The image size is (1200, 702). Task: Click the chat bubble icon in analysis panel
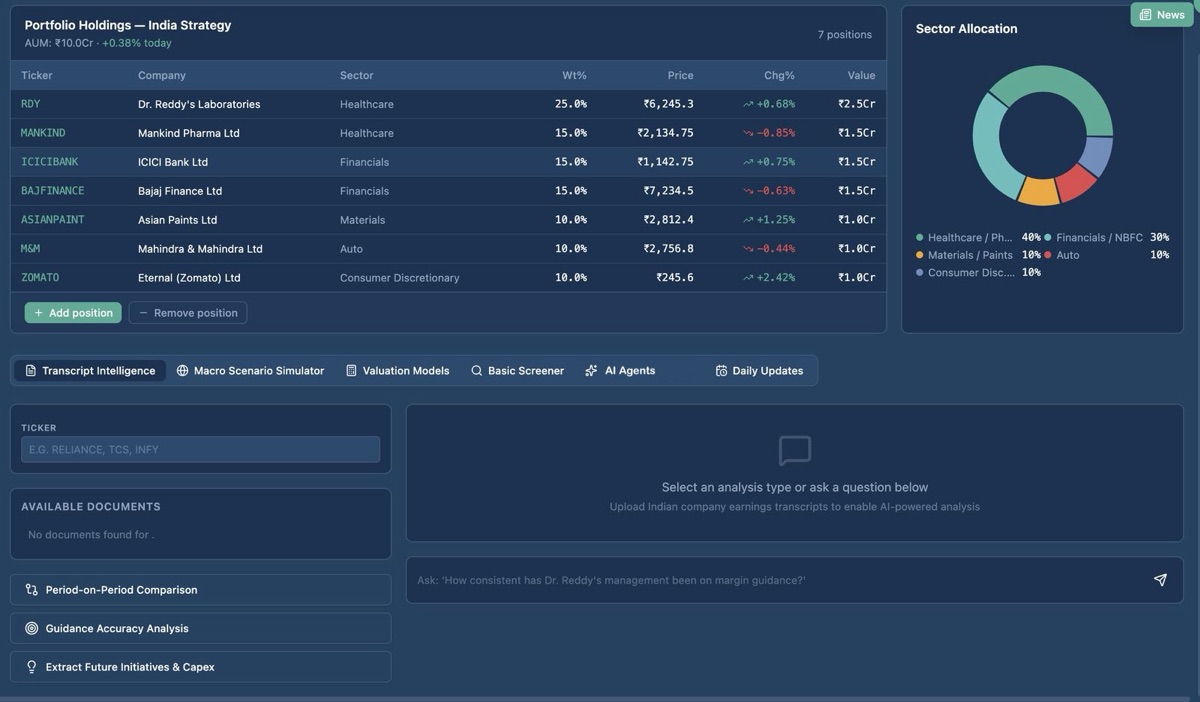795,451
